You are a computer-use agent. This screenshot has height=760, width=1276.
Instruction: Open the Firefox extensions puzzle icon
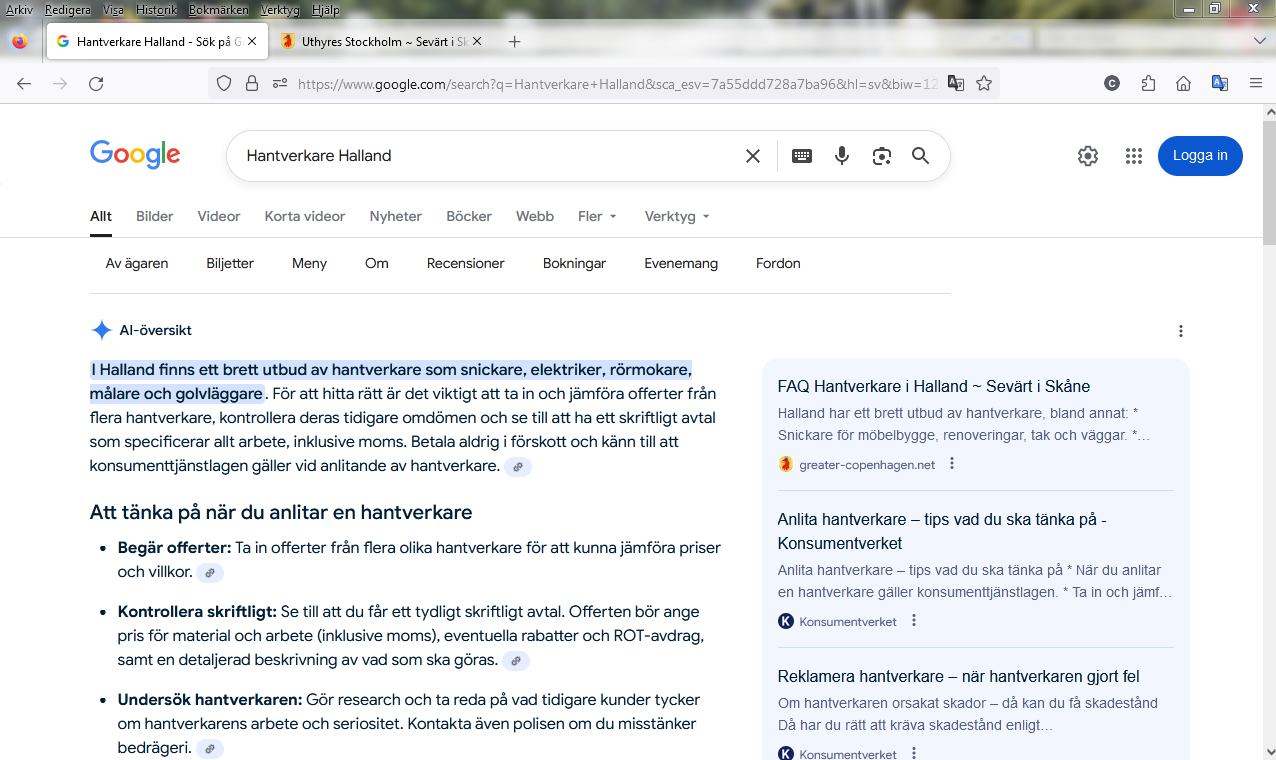(x=1148, y=84)
